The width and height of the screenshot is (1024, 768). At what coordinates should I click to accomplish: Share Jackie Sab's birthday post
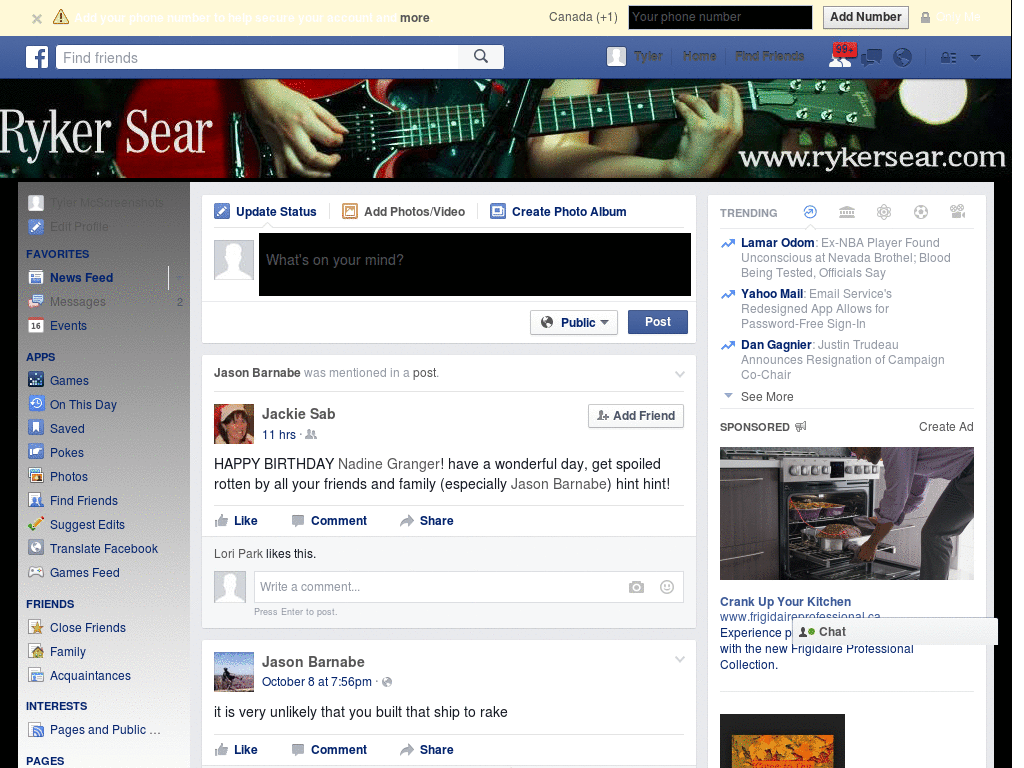(427, 520)
